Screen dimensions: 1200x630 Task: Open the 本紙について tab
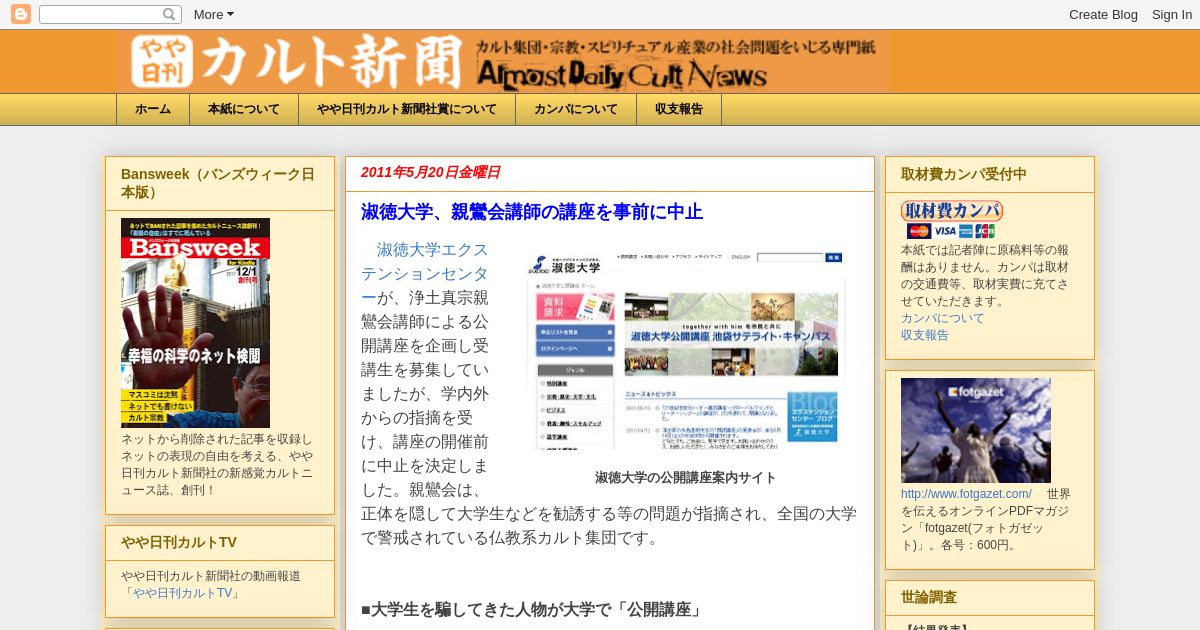(244, 109)
